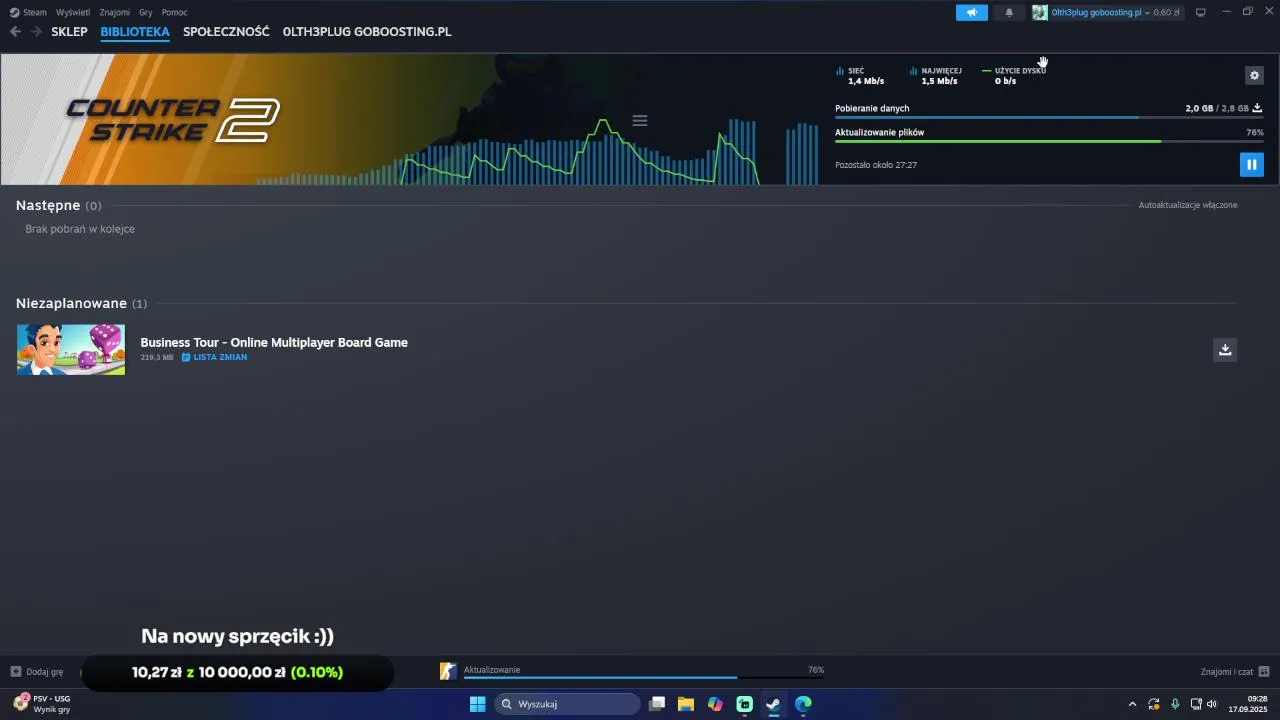Switch to the BIBLIOTEKA tab
This screenshot has width=1280, height=720.
[x=135, y=32]
